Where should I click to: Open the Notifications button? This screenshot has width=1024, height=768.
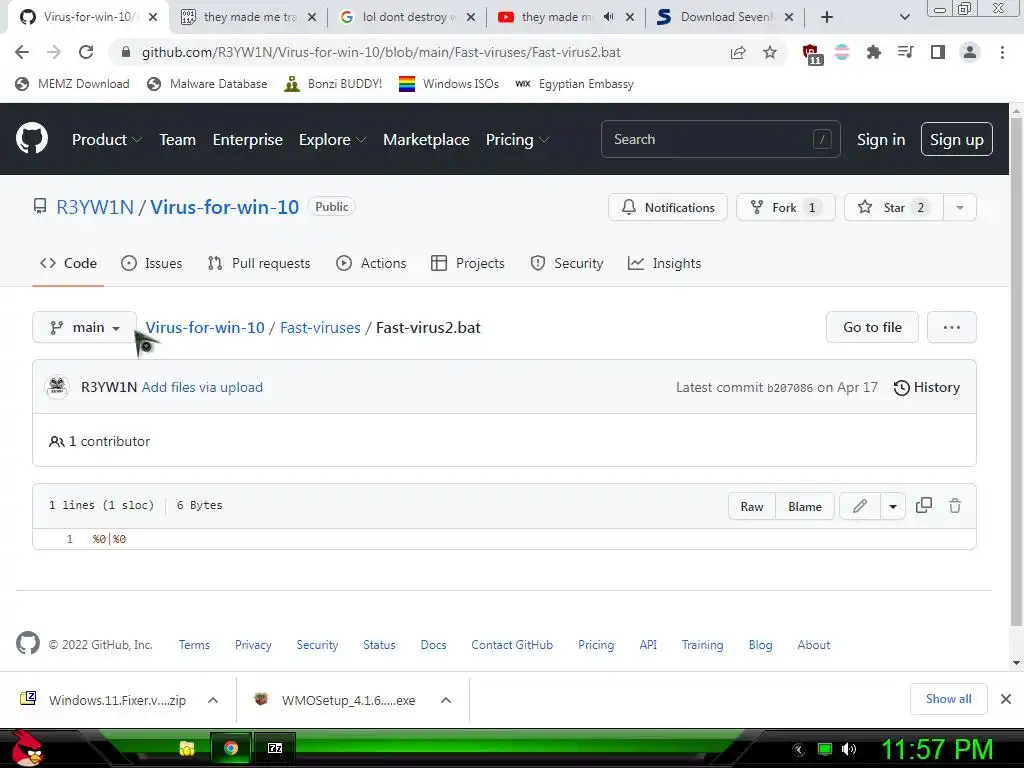[x=667, y=207]
